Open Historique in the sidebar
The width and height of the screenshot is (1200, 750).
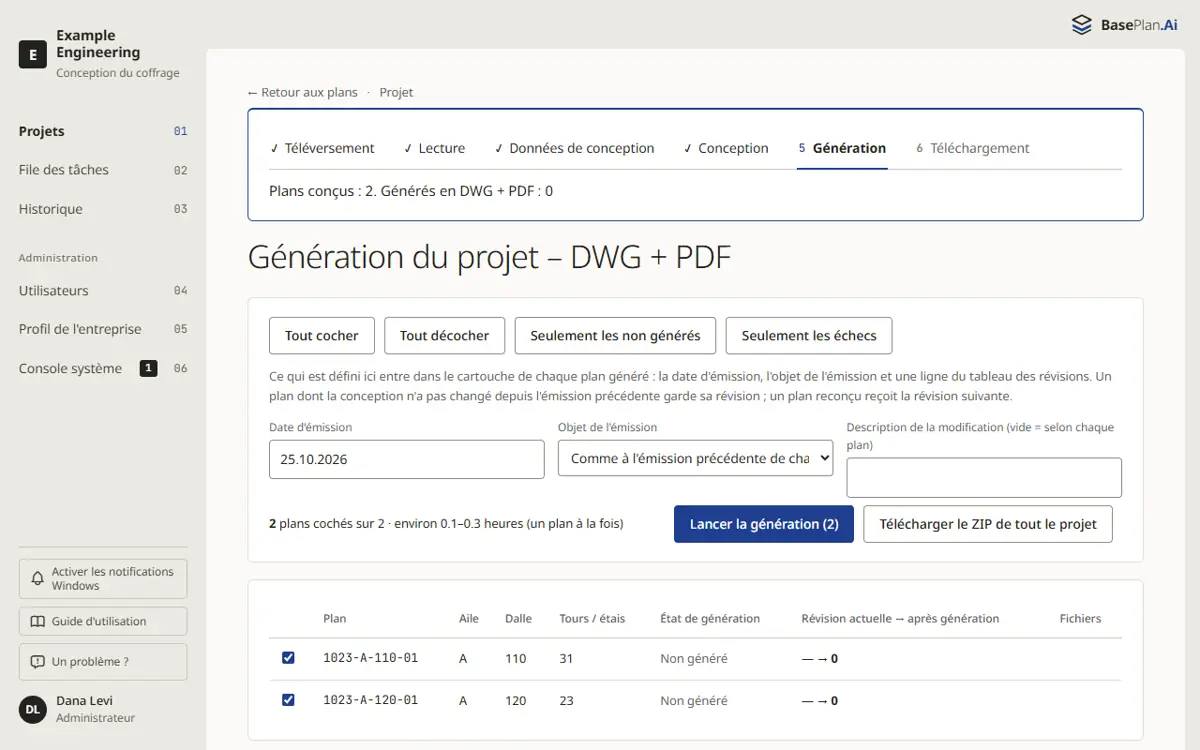tap(103, 209)
